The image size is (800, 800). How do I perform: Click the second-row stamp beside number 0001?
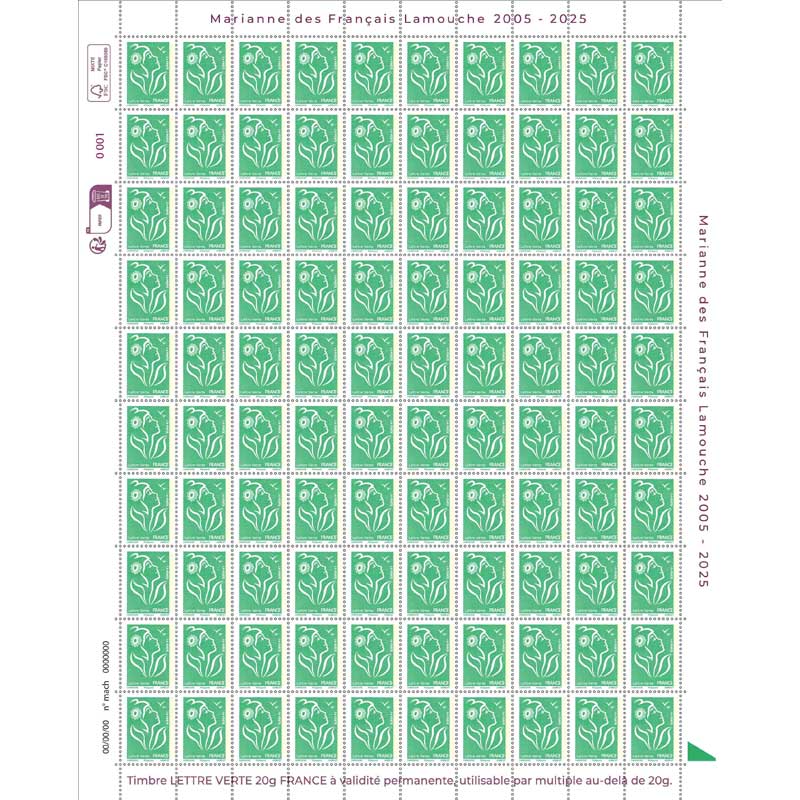point(148,146)
